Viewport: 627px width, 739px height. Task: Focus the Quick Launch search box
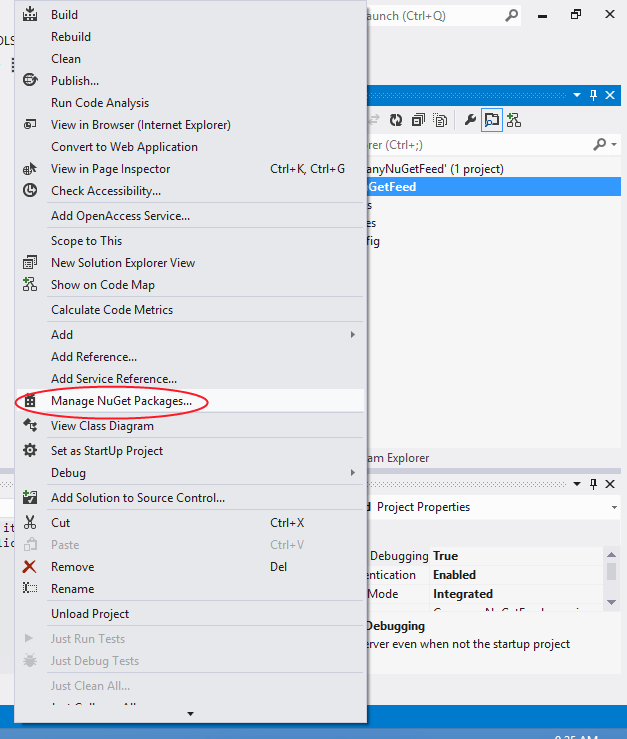pos(433,16)
